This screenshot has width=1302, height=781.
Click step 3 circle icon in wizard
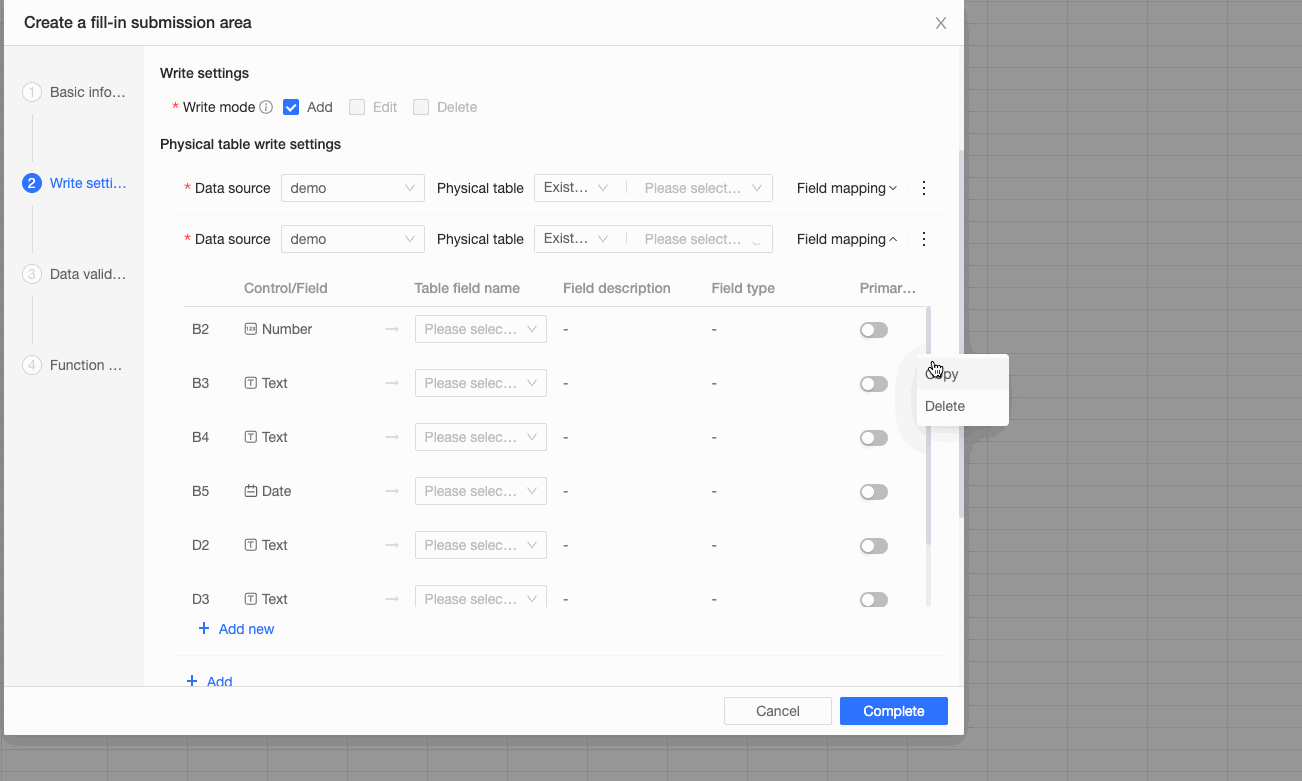click(x=32, y=274)
